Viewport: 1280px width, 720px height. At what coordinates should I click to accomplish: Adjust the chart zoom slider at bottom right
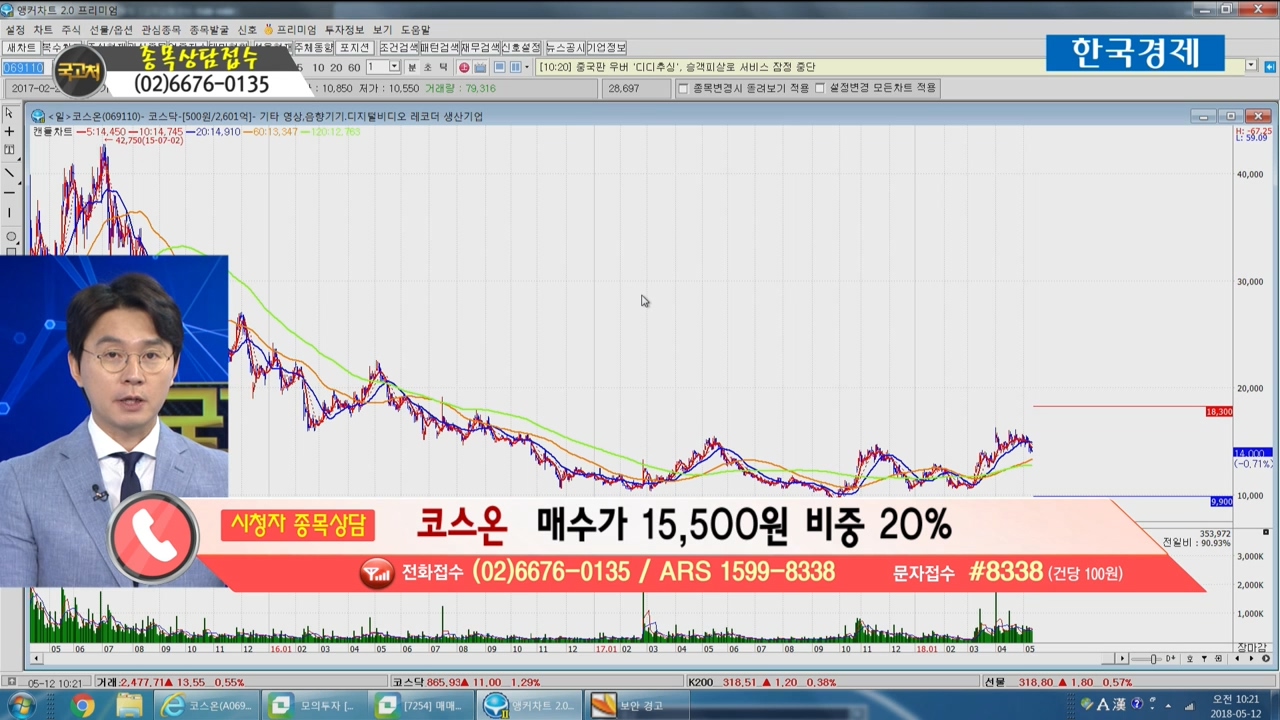pos(1155,659)
